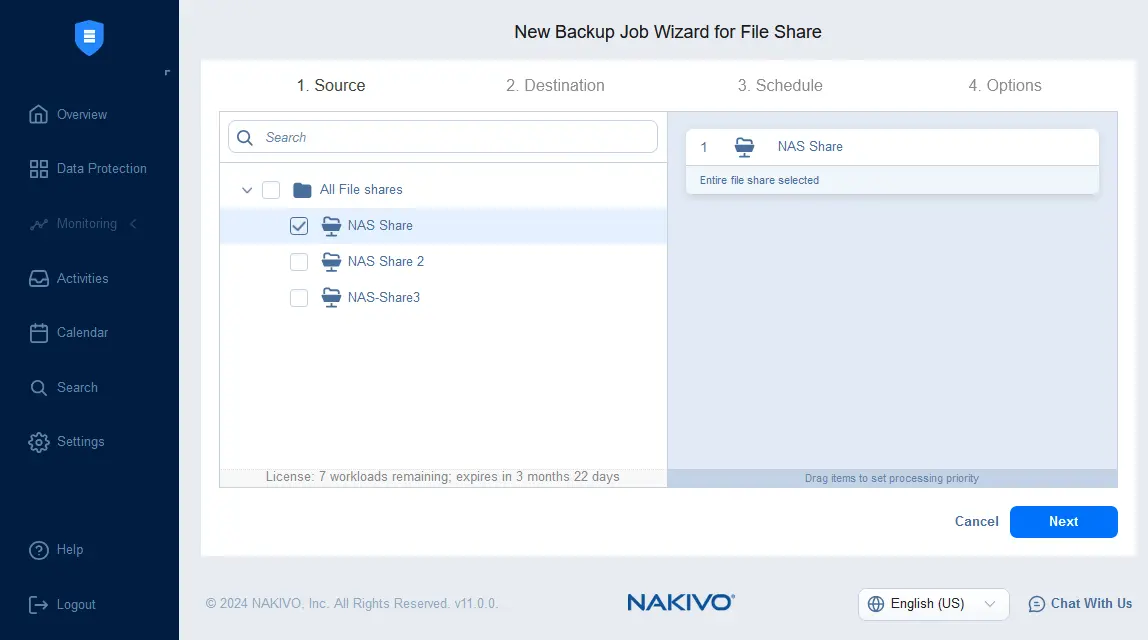Screen dimensions: 1148x640
Task: Click the magnifier icon in search field
Action: [x=245, y=138]
